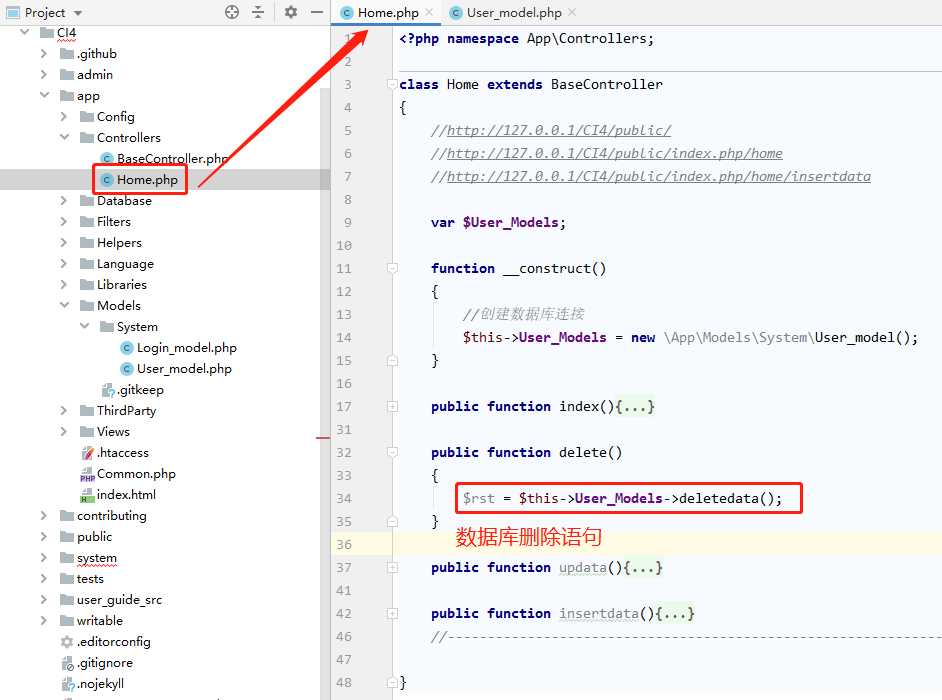942x700 pixels.
Task: Collapse the Models folder
Action: coord(64,305)
